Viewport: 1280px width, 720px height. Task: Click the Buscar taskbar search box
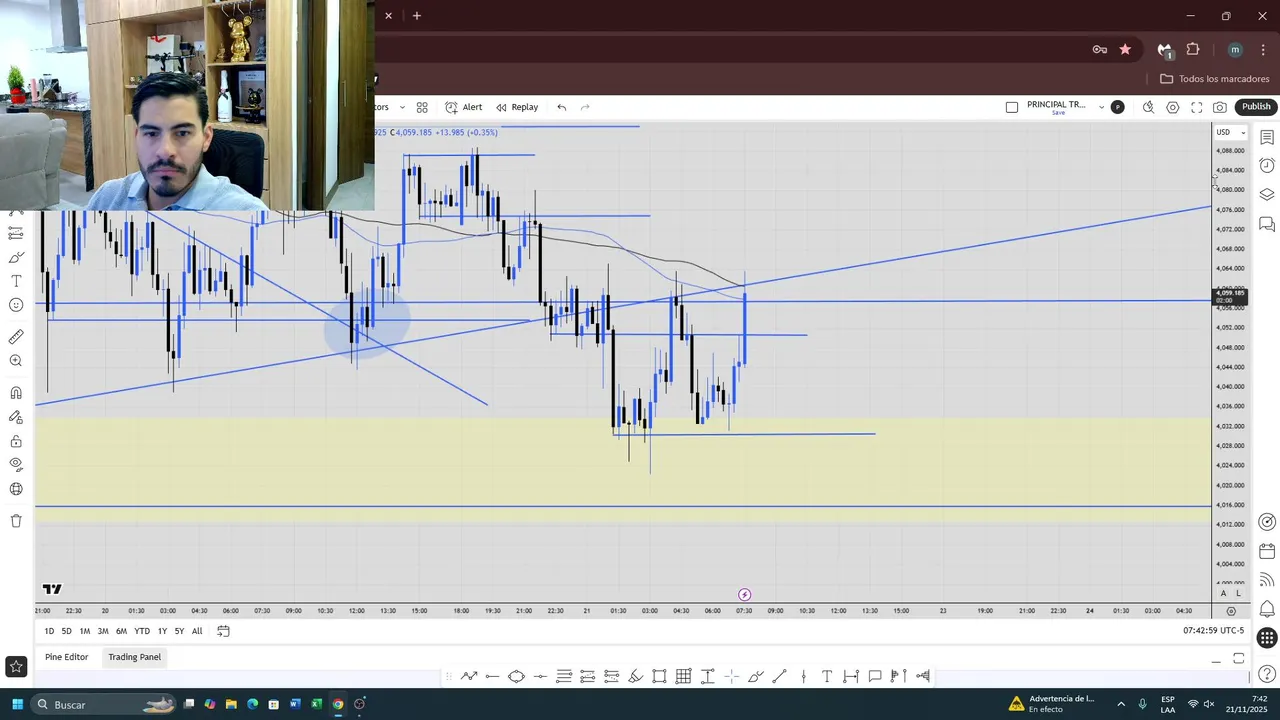coord(104,704)
